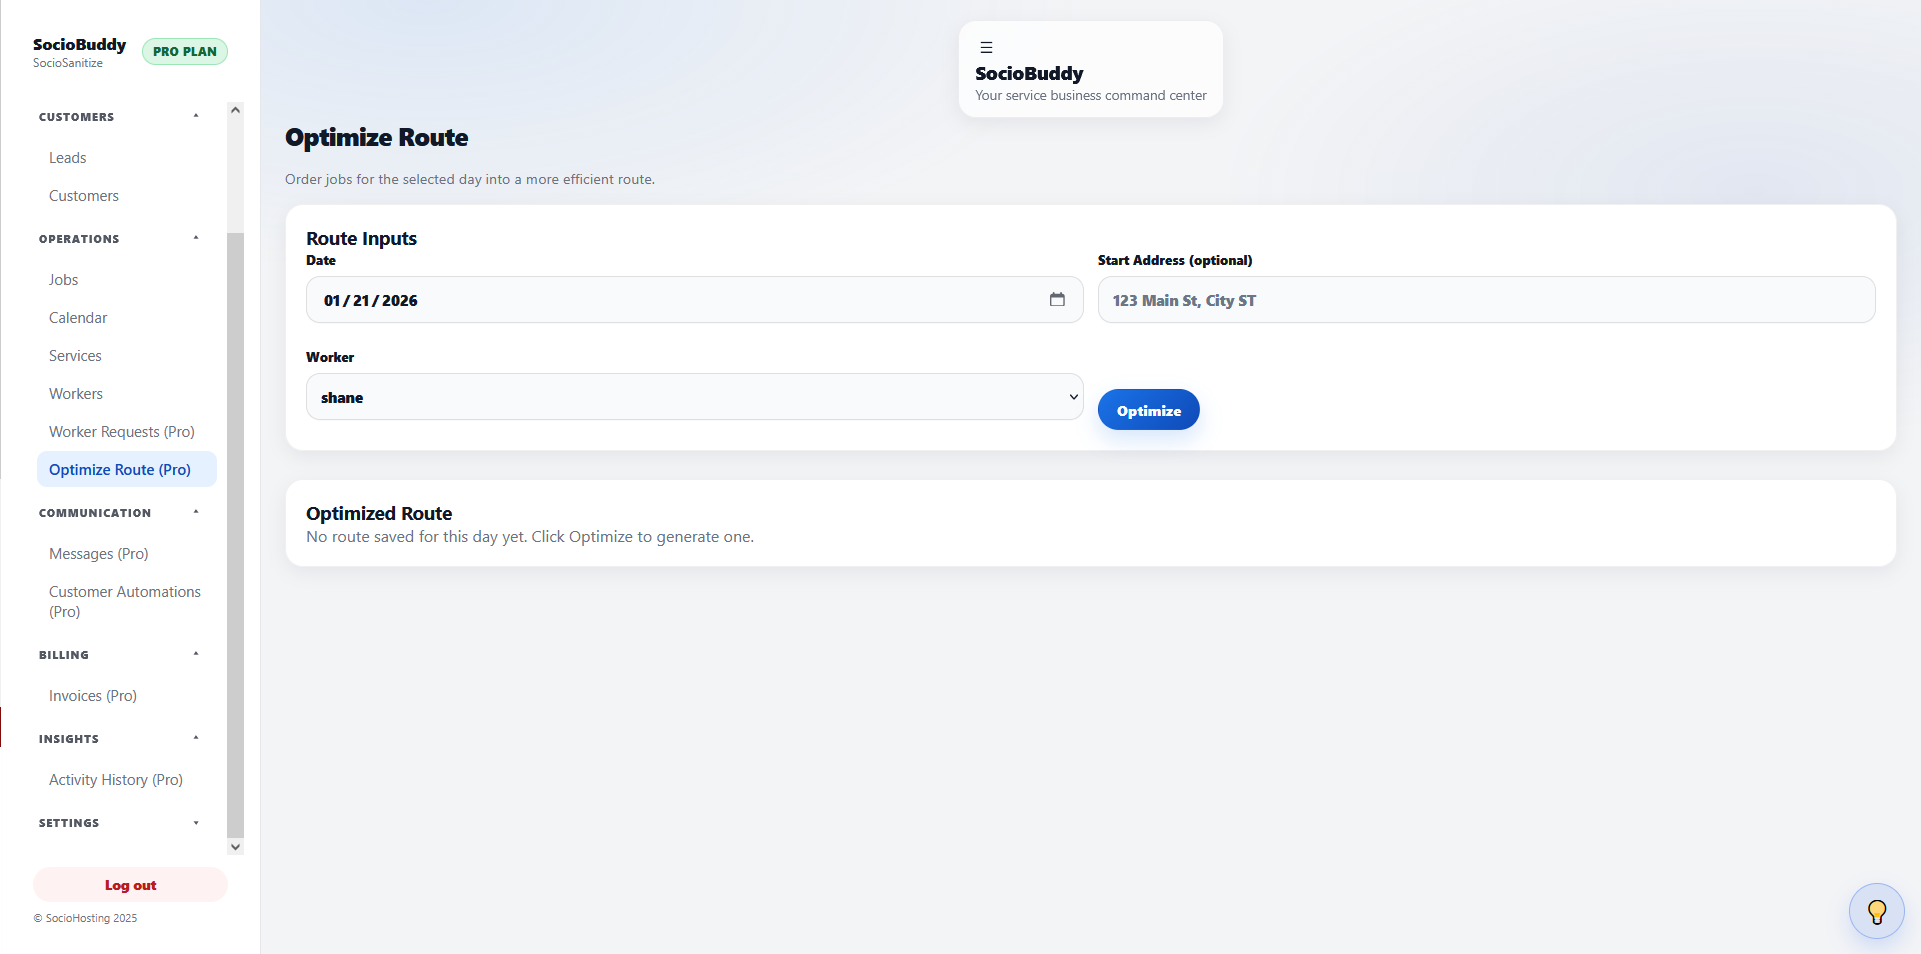
Task: Open the date picker calendar icon
Action: (x=1057, y=299)
